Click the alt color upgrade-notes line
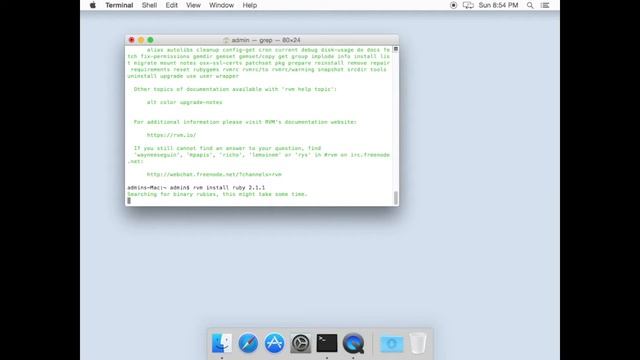This screenshot has height=360, width=640. pos(184,102)
